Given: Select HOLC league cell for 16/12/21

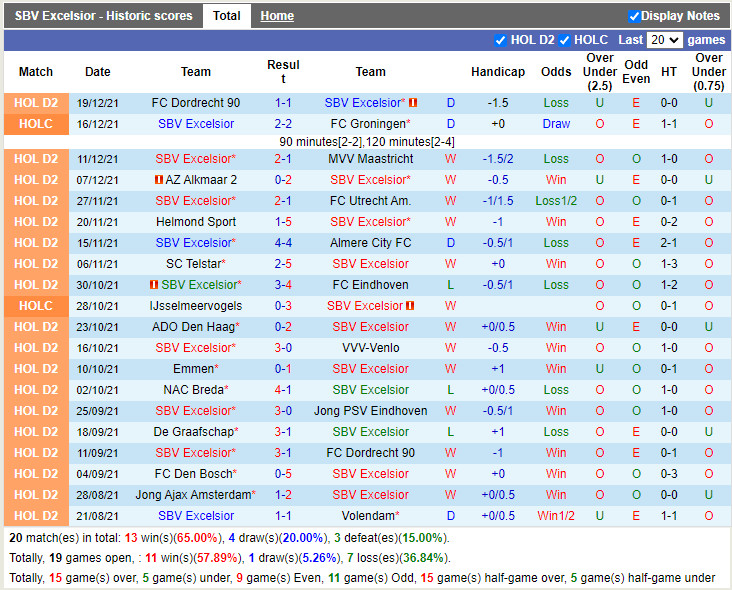Looking at the screenshot, I should click(x=36, y=124).
